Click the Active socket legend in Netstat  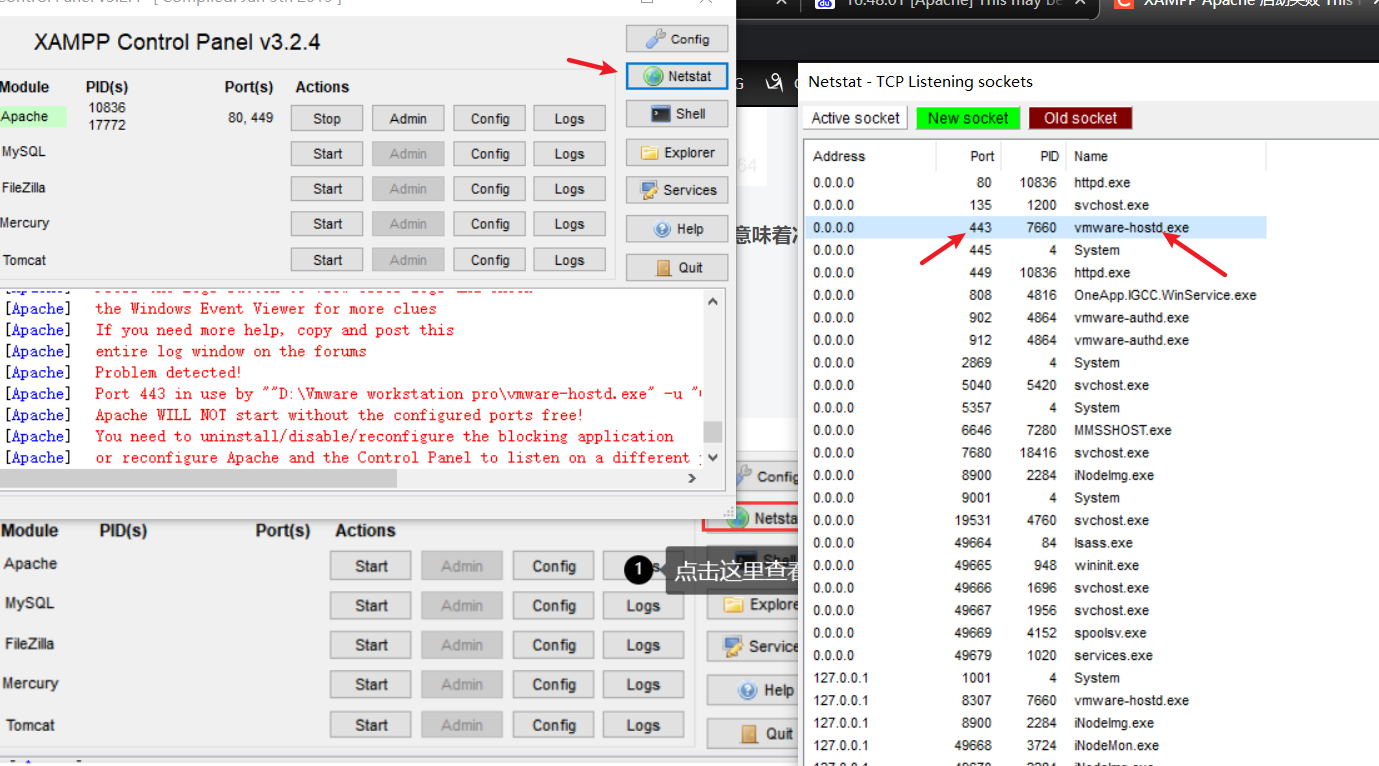point(855,118)
